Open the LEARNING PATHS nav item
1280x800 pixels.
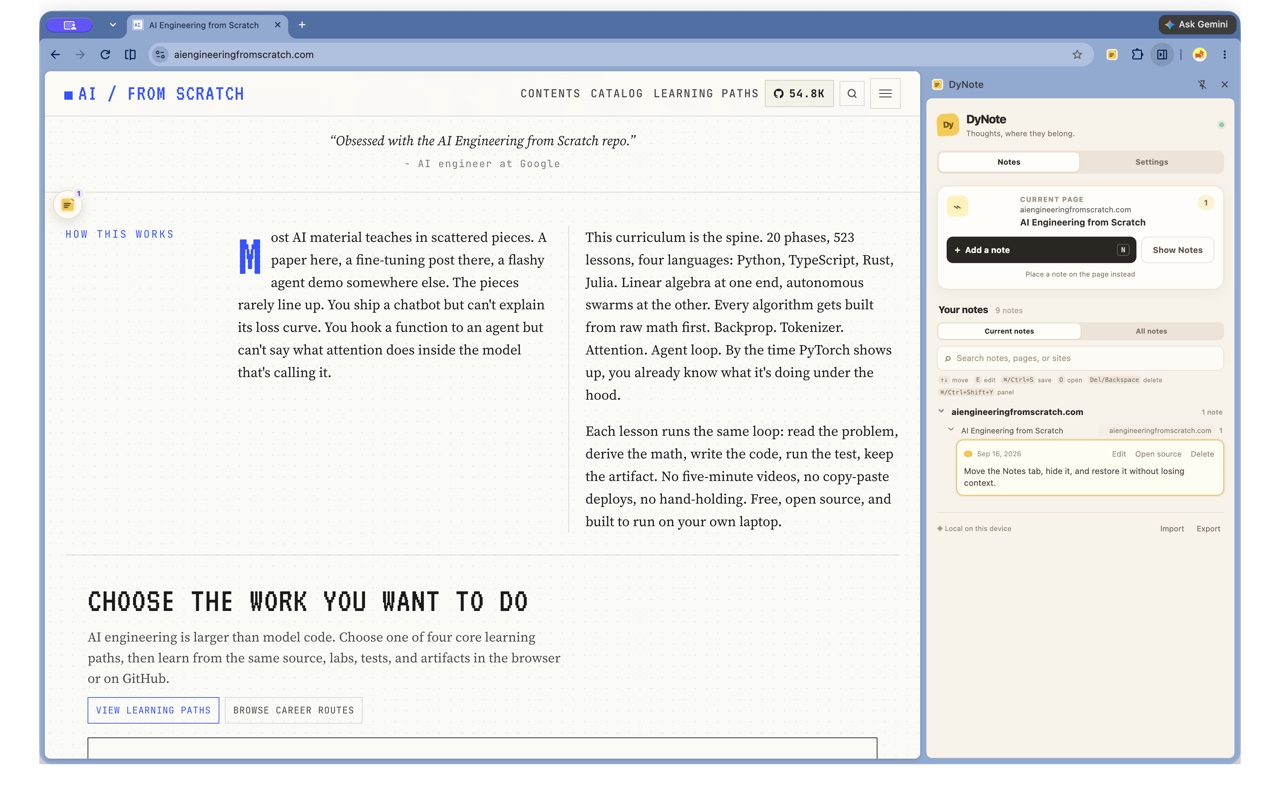tap(706, 94)
